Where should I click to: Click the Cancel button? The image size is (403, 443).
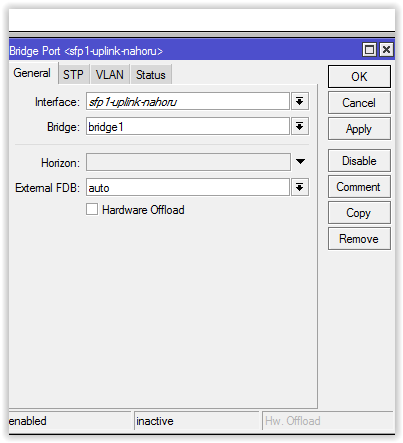(x=359, y=103)
